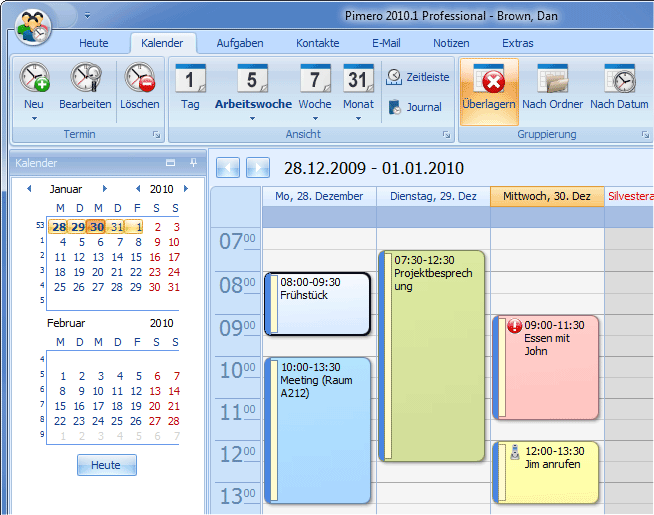This screenshot has width=654, height=515.
Task: Minimize the Kalender side panel
Action: coord(170,163)
